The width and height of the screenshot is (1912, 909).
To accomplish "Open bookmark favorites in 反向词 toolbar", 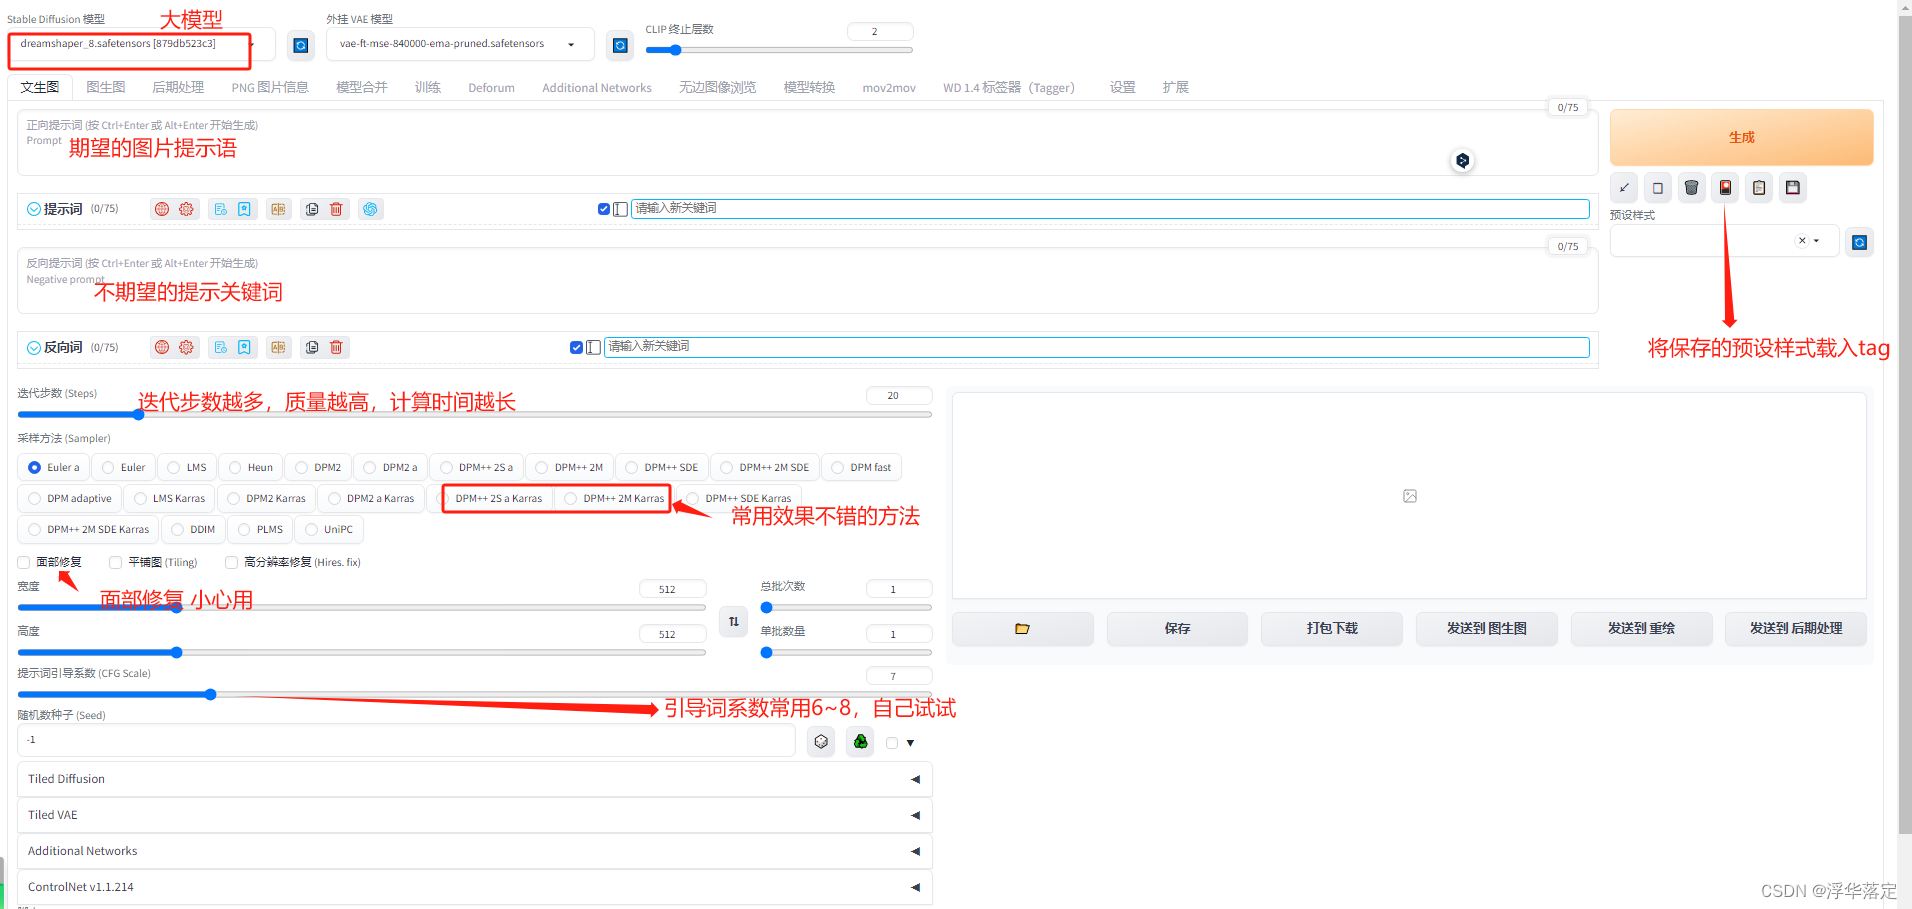I will point(244,347).
